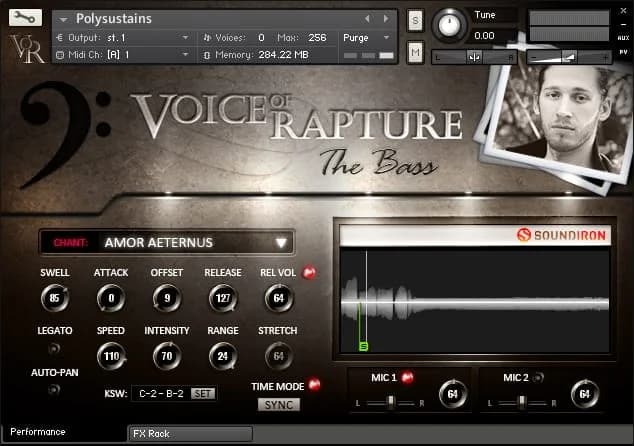Click the Speed knob showing 110
The height and width of the screenshot is (446, 634).
(111, 356)
